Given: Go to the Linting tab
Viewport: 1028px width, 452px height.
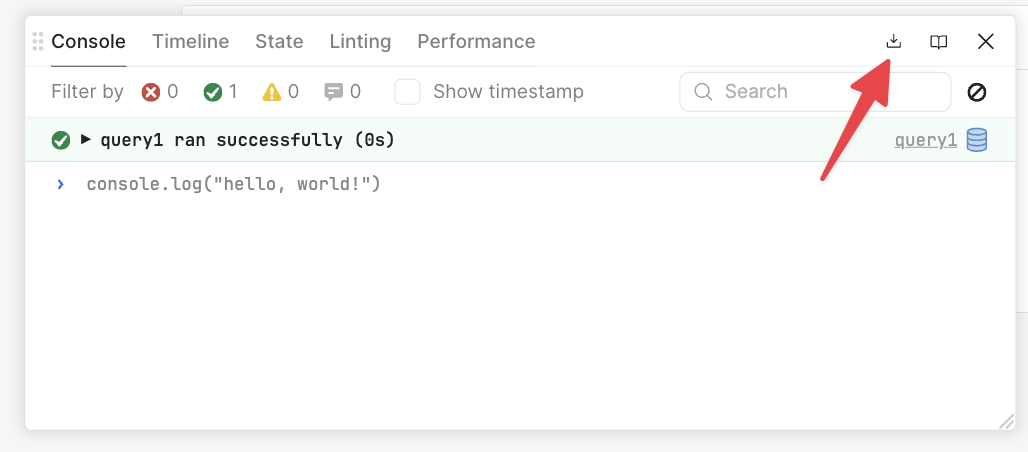Looking at the screenshot, I should (x=360, y=41).
